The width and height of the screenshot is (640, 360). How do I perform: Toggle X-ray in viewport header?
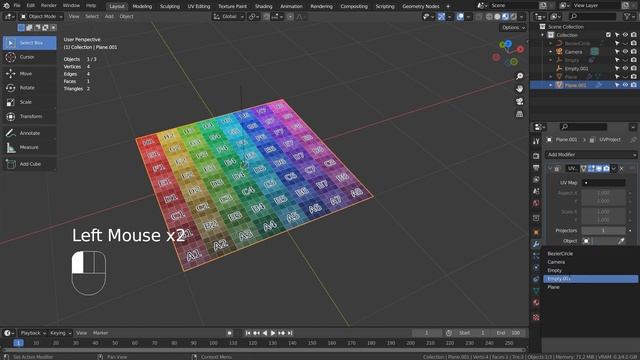479,17
